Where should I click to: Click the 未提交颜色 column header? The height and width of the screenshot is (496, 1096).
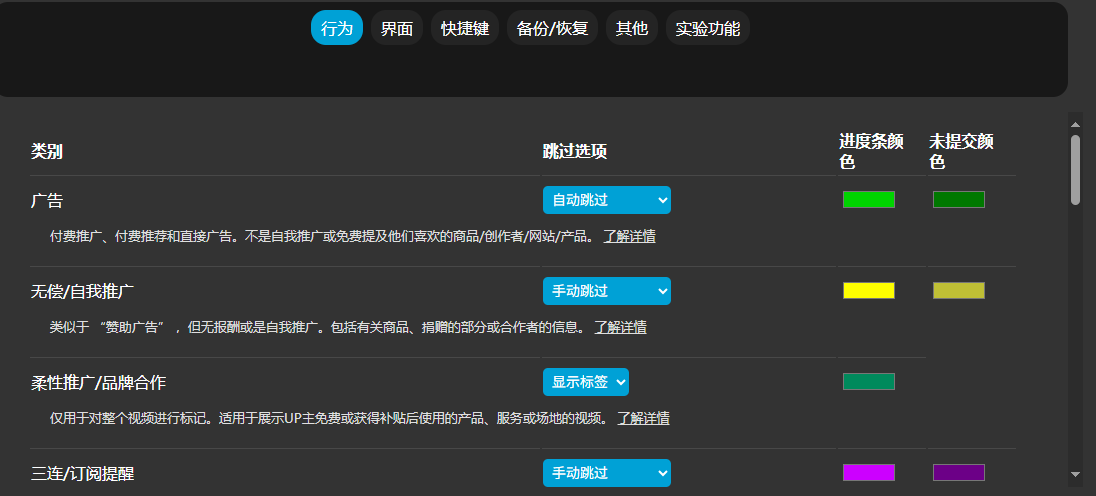tap(961, 152)
